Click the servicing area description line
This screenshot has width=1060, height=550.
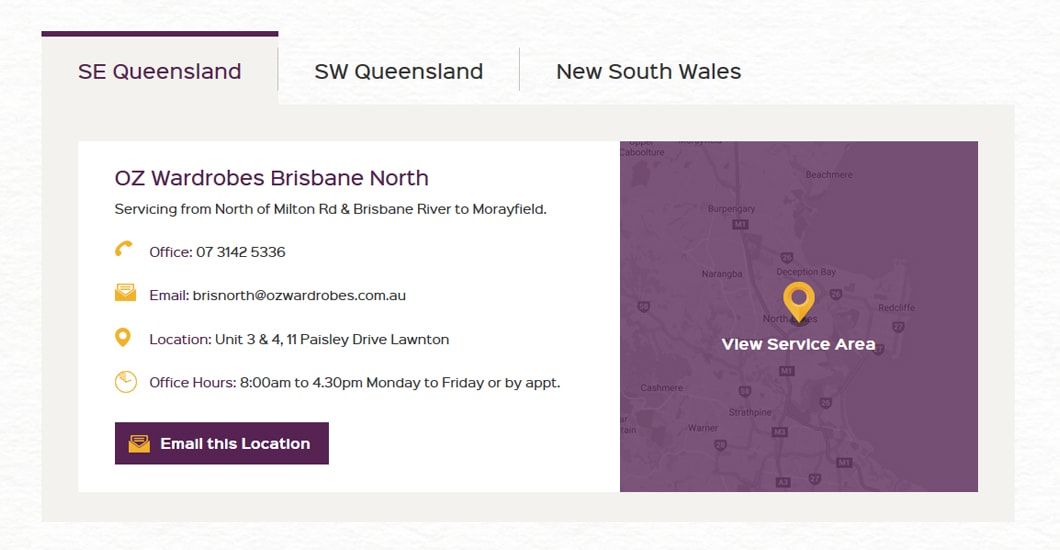[331, 209]
